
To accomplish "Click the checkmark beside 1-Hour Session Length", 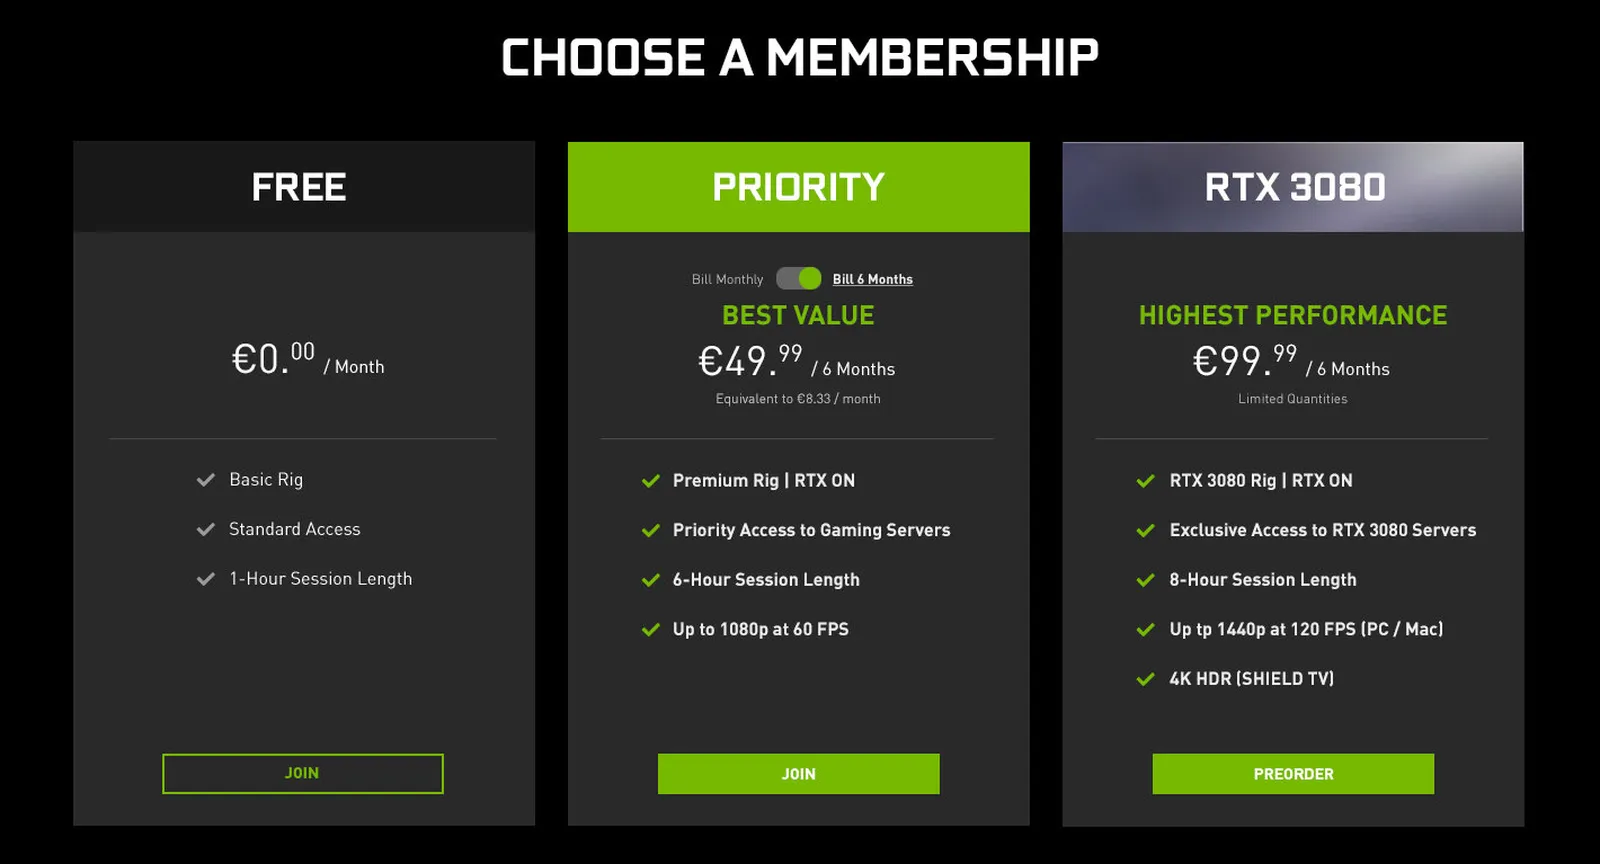I will [206, 579].
